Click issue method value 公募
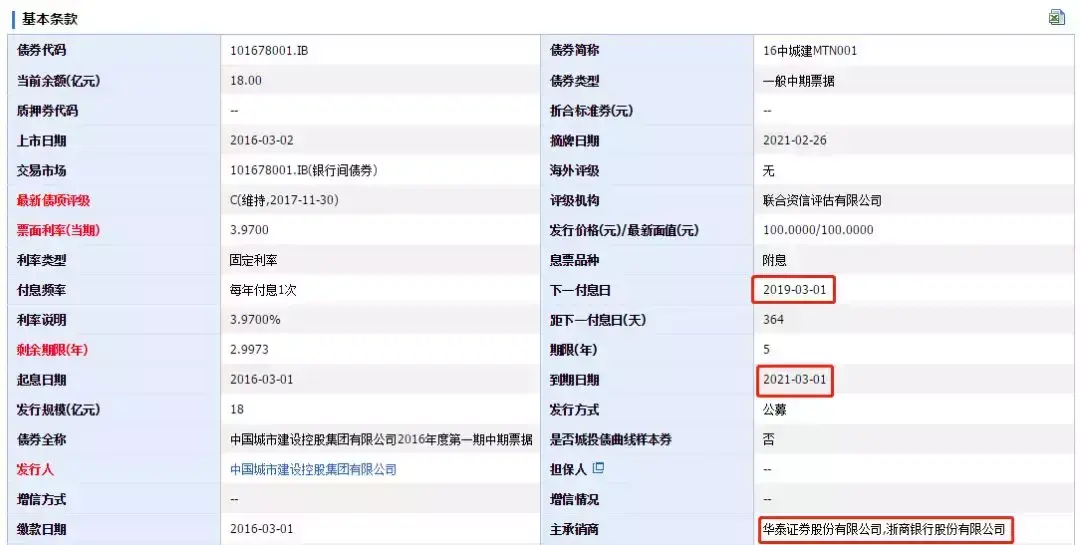1080x545 pixels. click(x=775, y=410)
